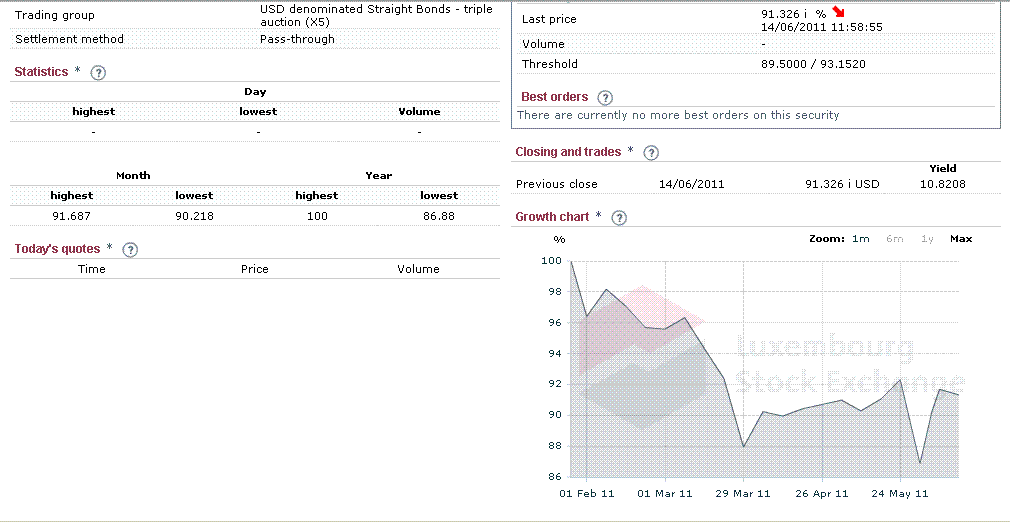Select Max zoom on the growth chart

click(x=960, y=239)
